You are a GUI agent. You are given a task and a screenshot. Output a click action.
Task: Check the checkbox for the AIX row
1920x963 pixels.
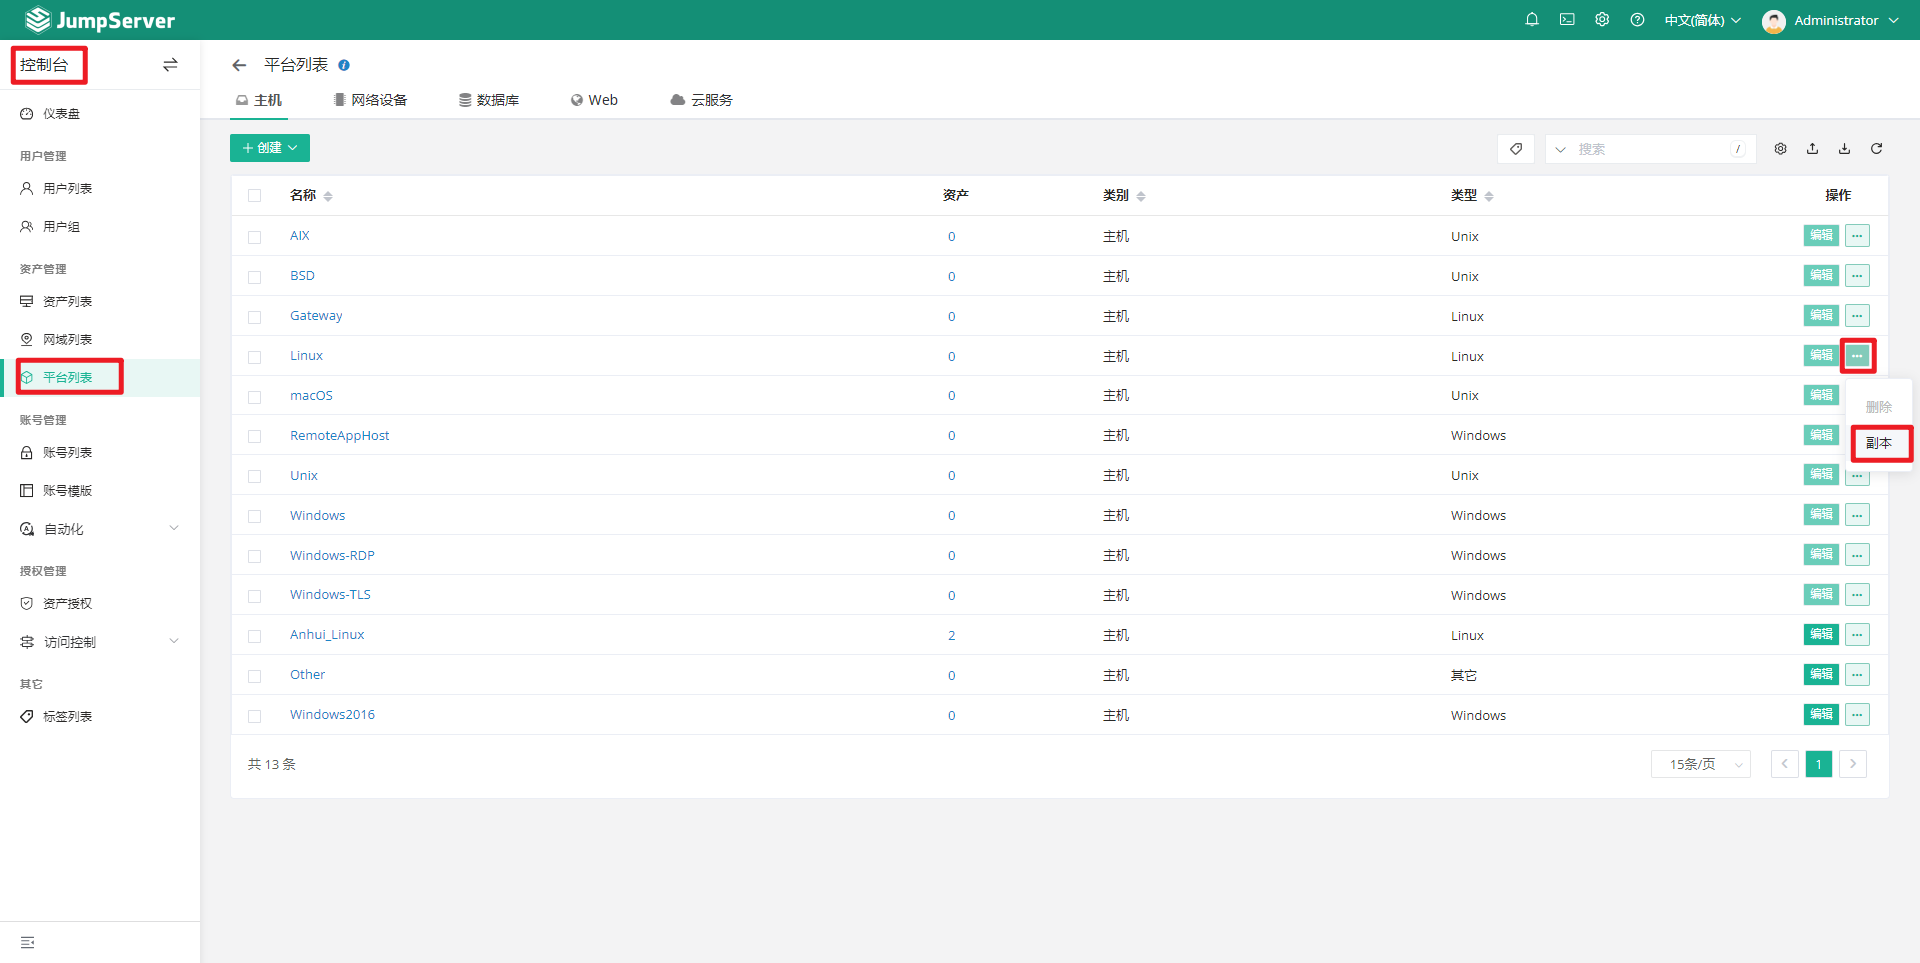254,237
